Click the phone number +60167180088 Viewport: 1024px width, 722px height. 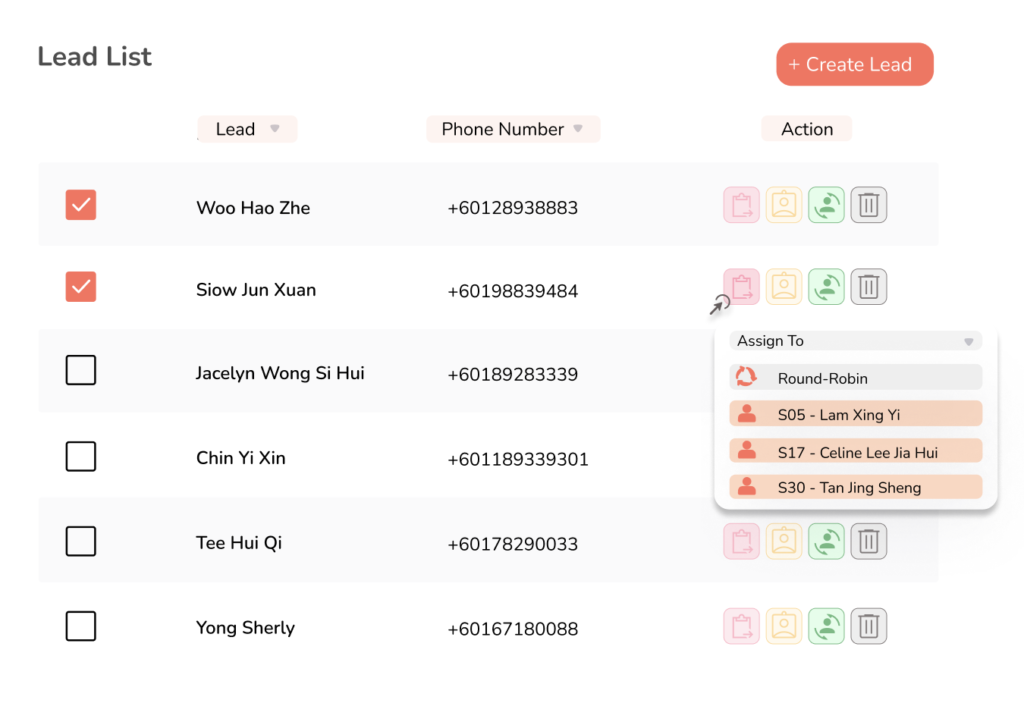[x=512, y=629]
